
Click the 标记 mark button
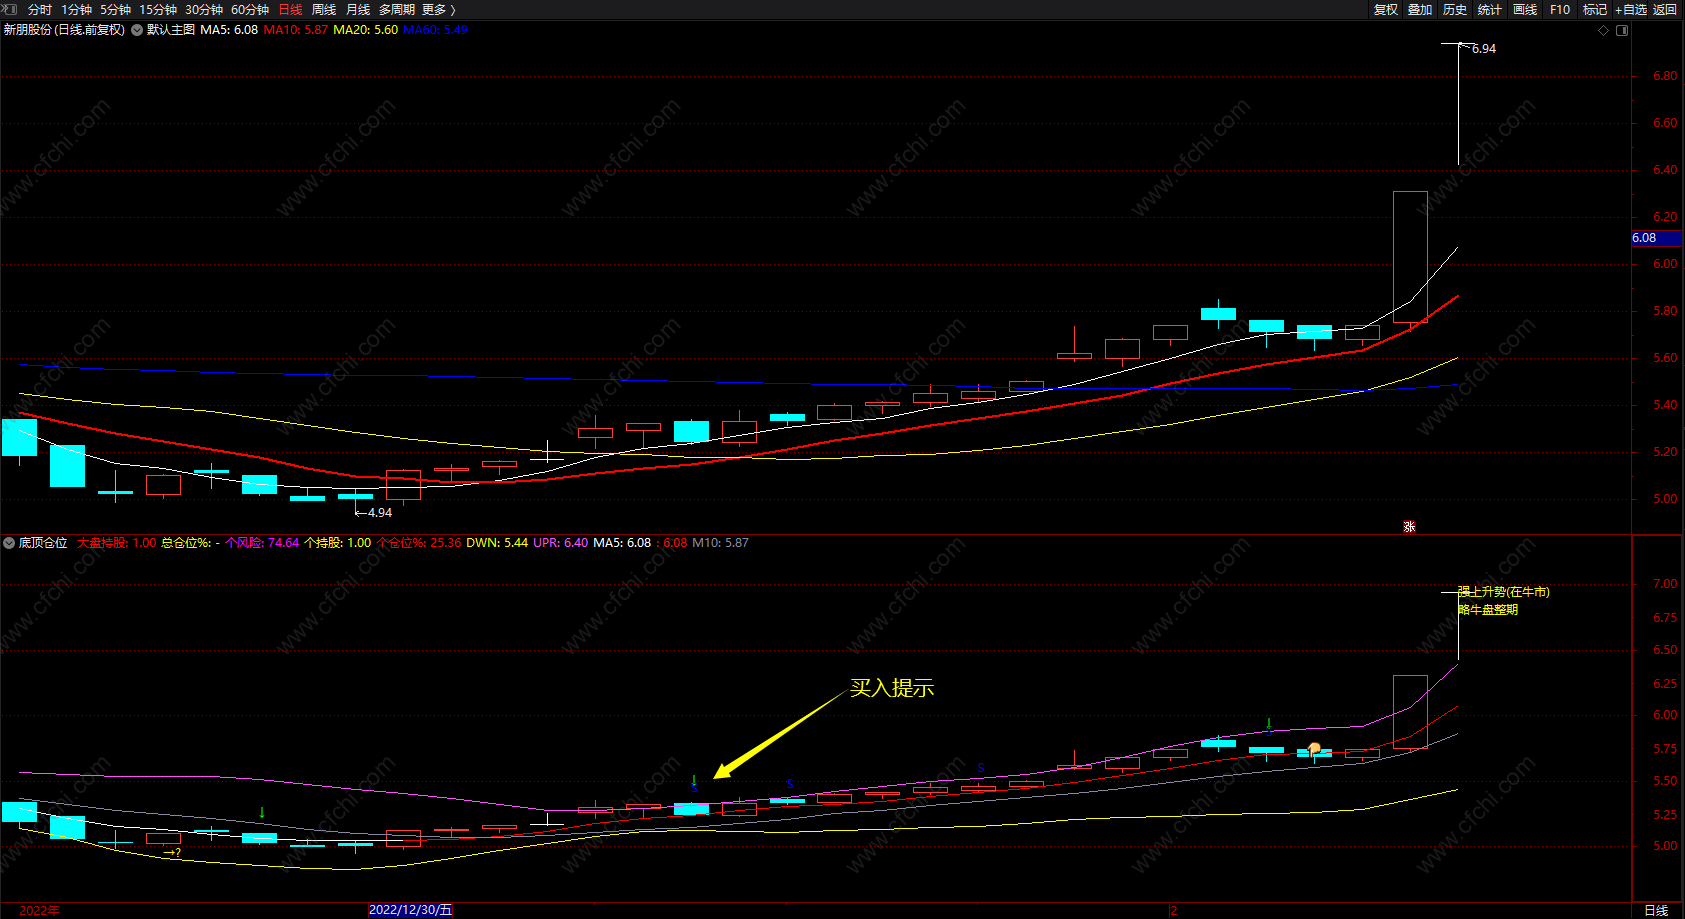click(x=1595, y=9)
